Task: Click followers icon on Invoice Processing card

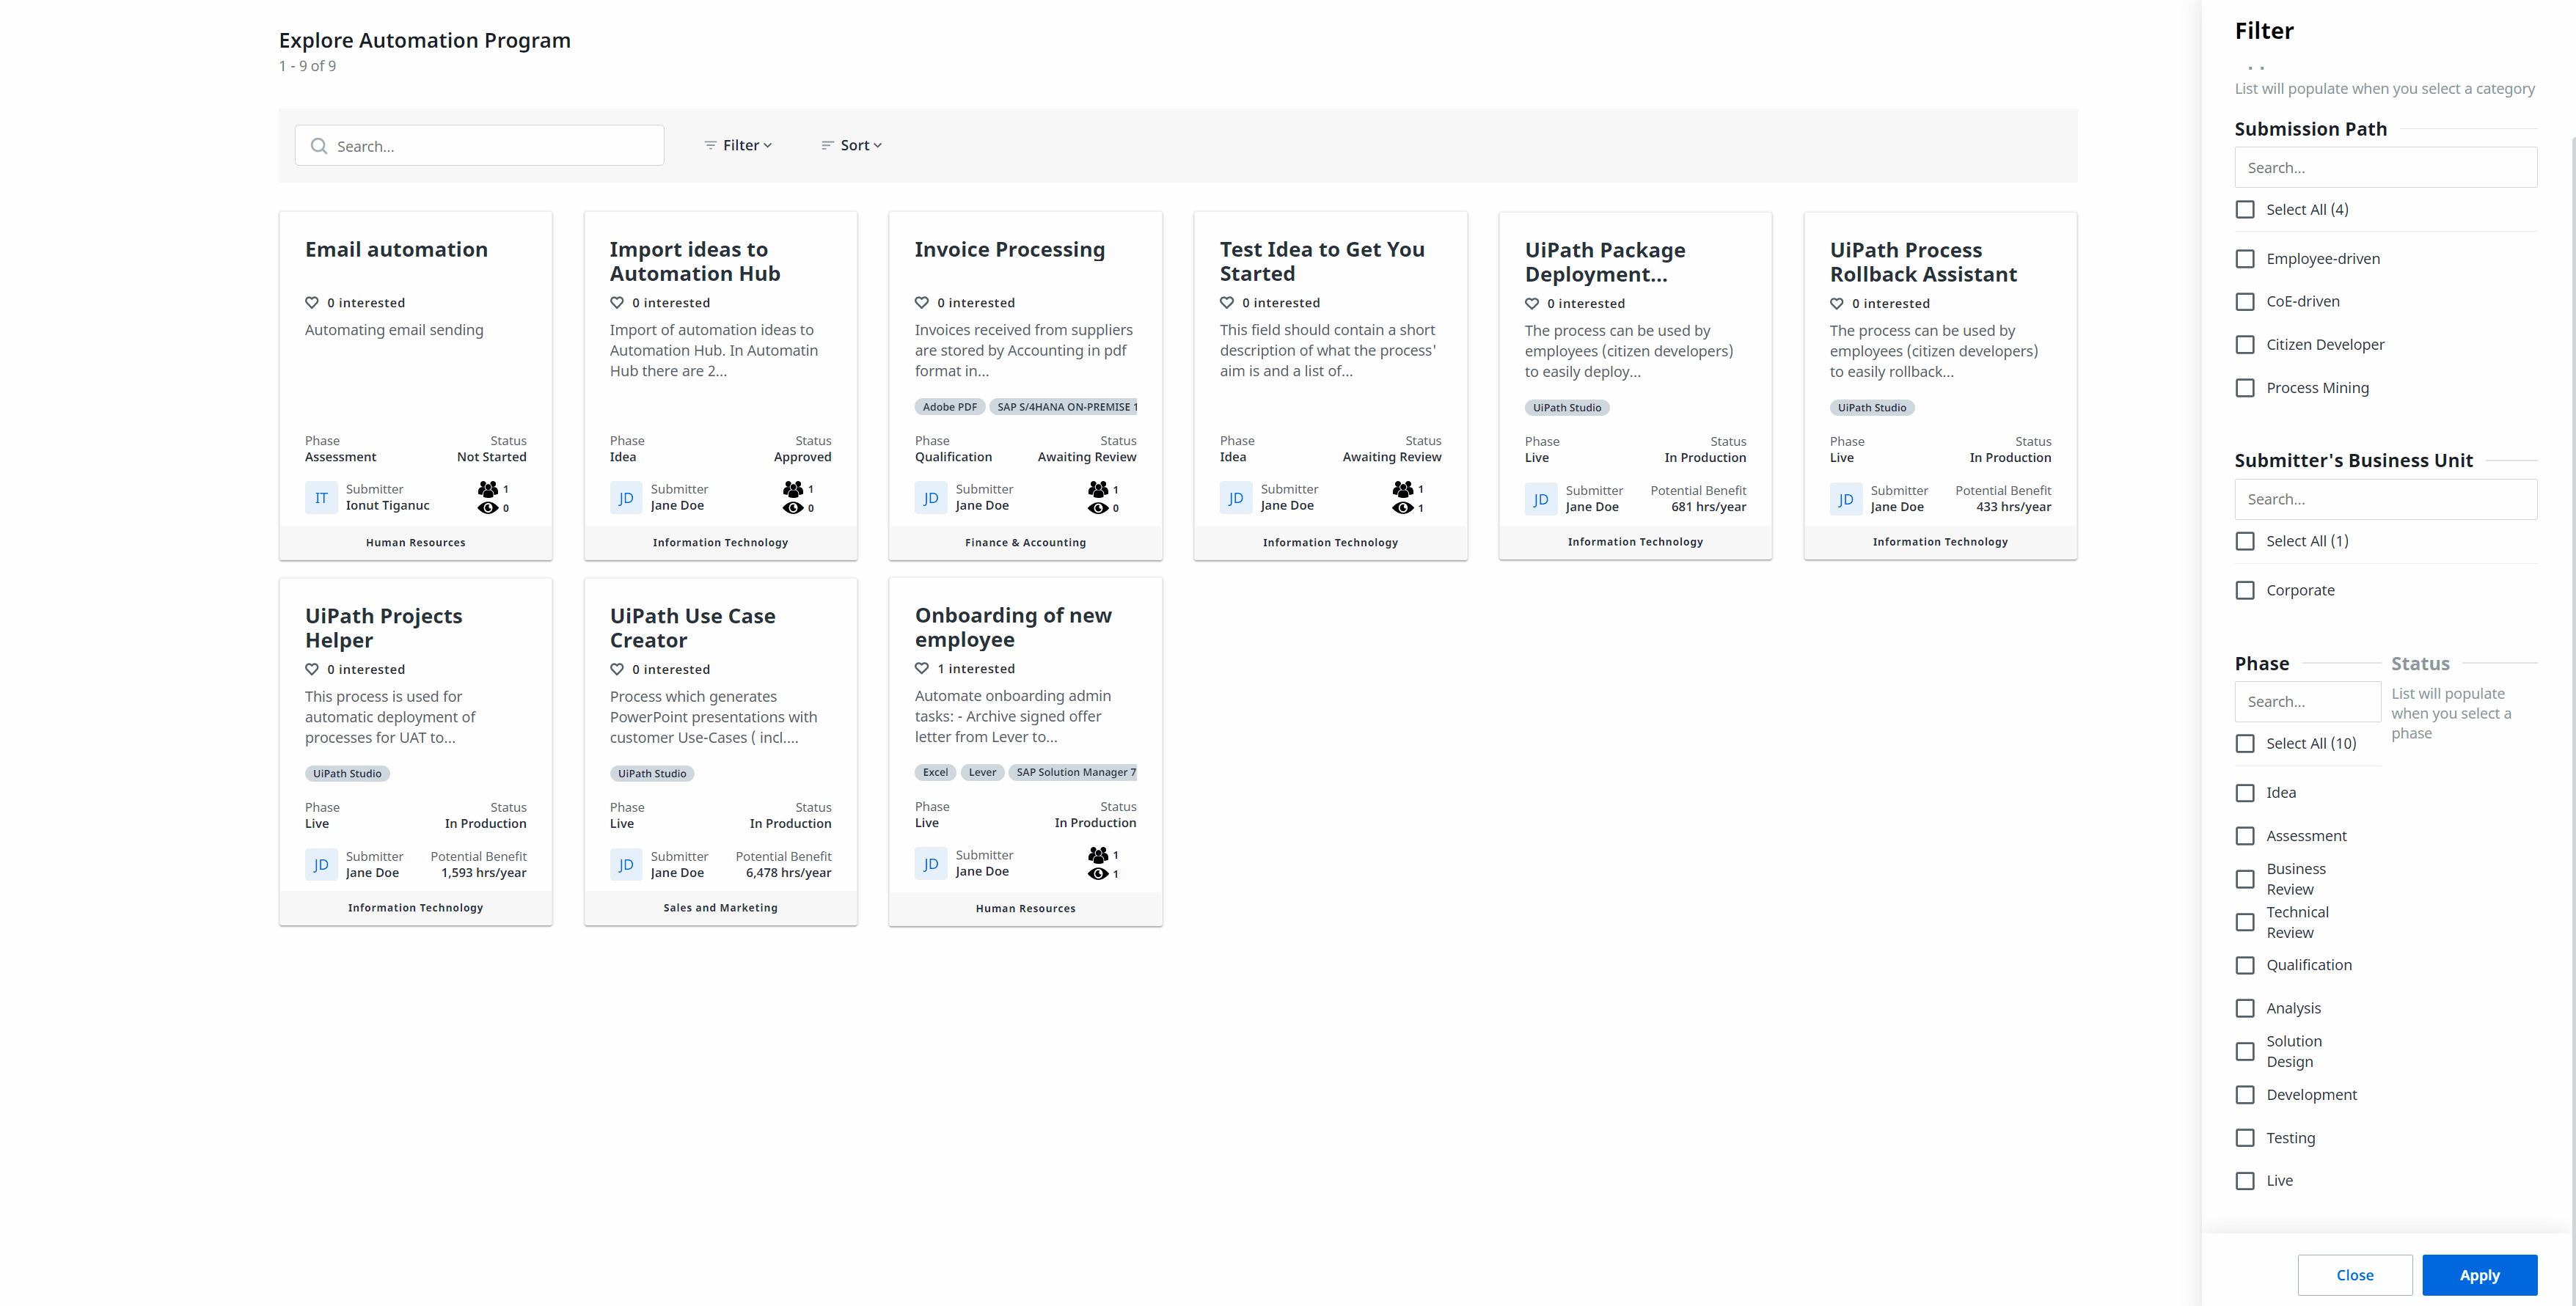Action: 1098,489
